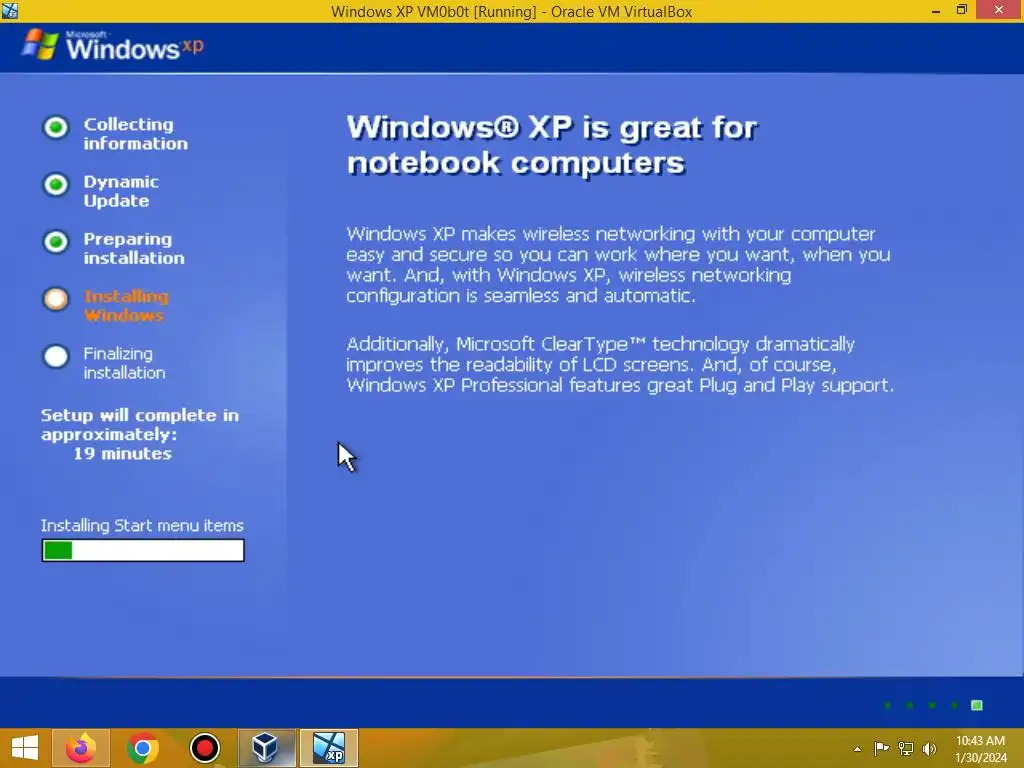
Task: Click the VirtualBox window title text
Action: coord(511,11)
